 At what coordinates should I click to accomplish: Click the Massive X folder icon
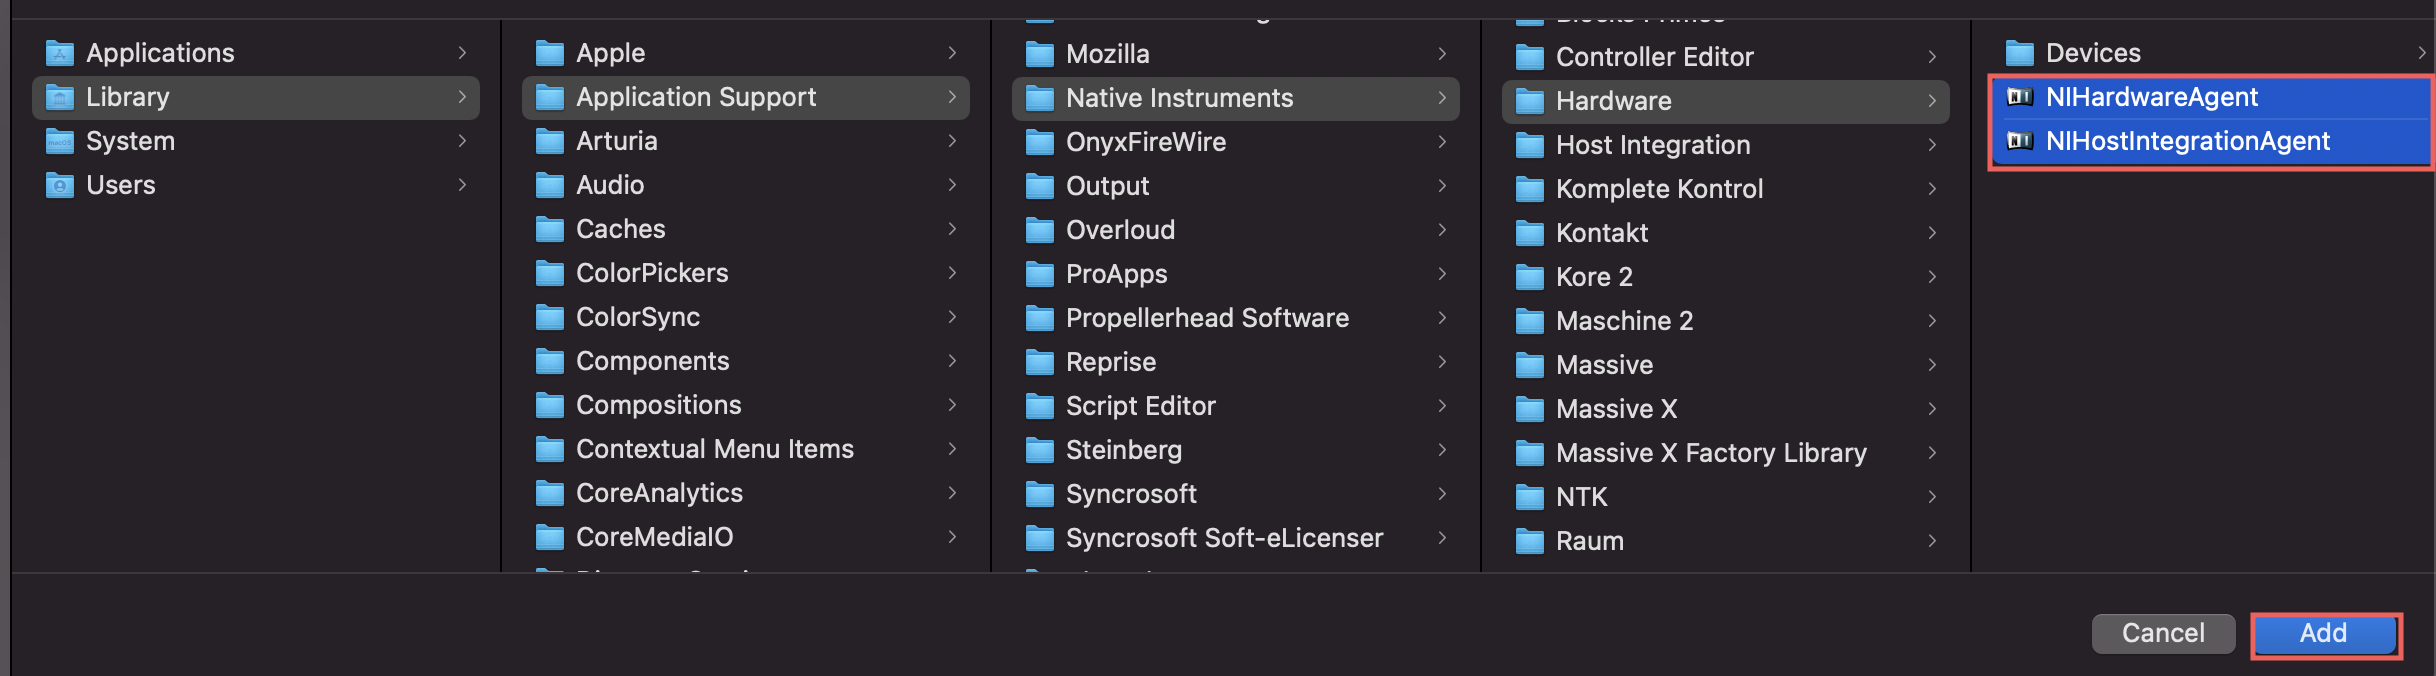click(x=1530, y=409)
